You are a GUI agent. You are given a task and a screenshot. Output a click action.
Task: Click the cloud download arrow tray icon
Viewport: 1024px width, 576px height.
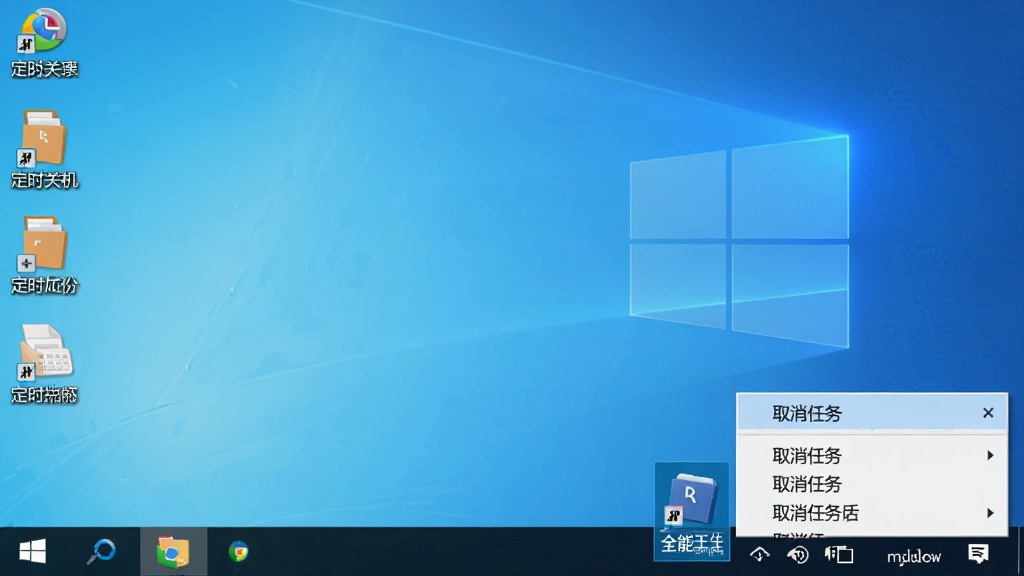[x=760, y=555]
